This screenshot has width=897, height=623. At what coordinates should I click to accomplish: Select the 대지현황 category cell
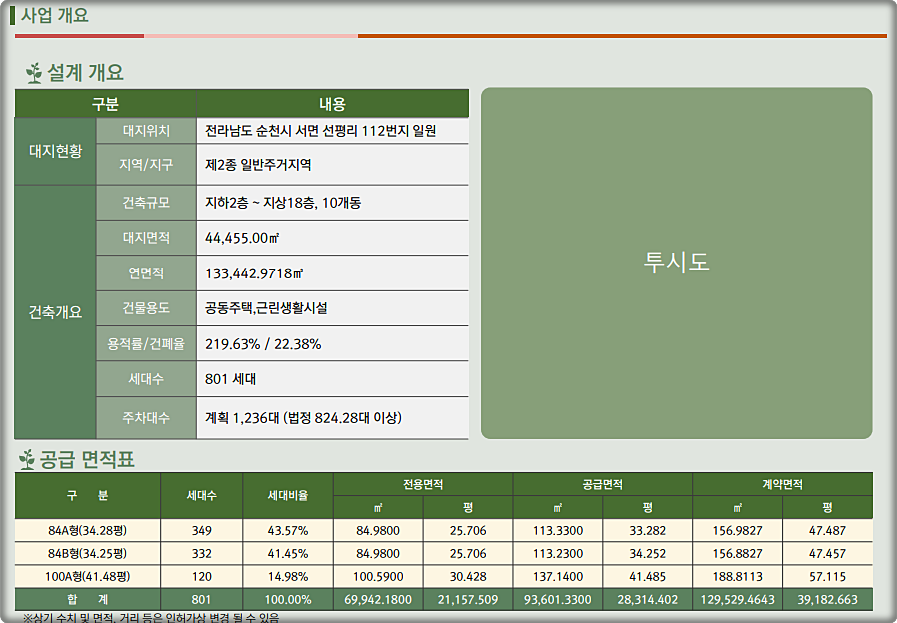[x=55, y=151]
